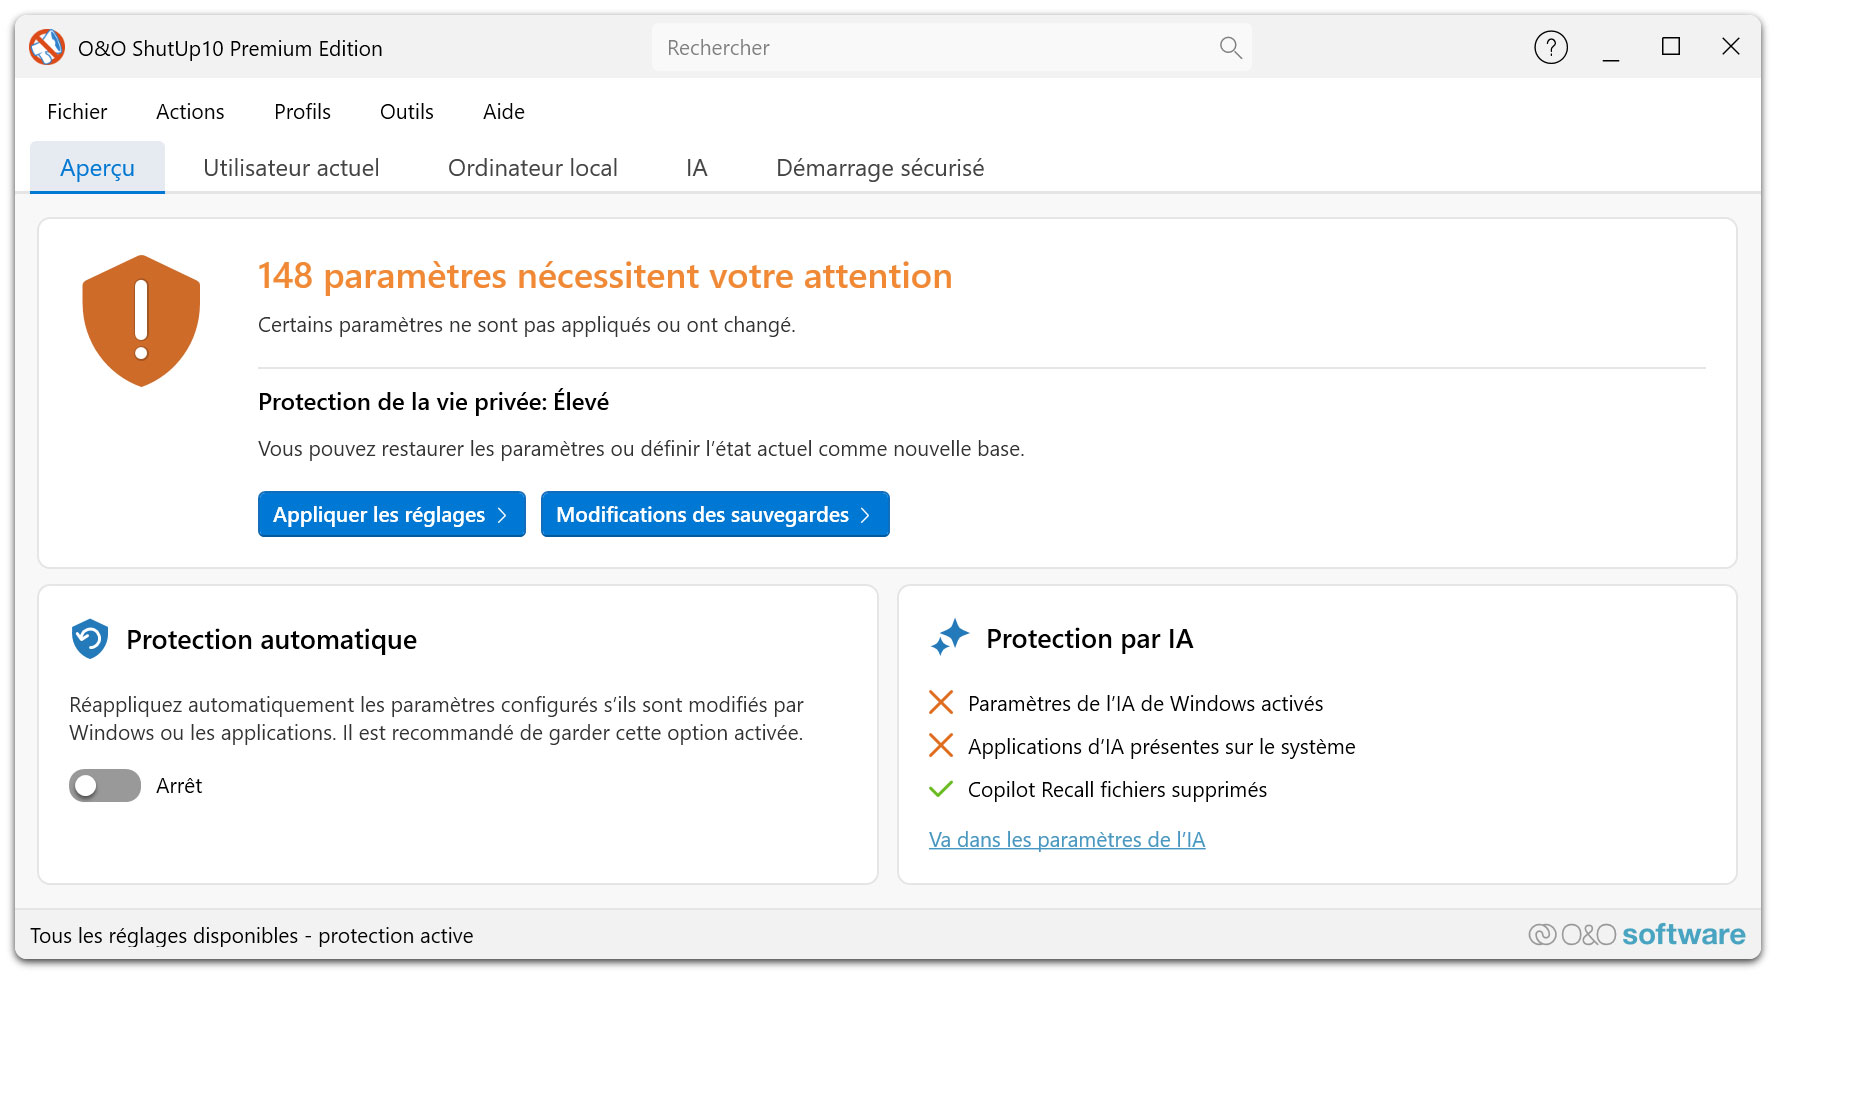The image size is (1865, 1099).
Task: Open the Outils menu
Action: pyautogui.click(x=407, y=112)
